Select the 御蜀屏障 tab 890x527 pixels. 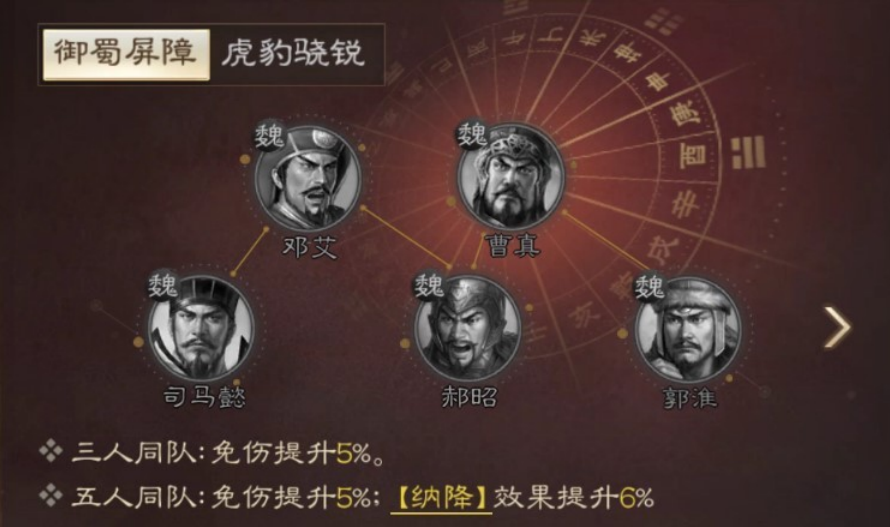click(x=126, y=55)
